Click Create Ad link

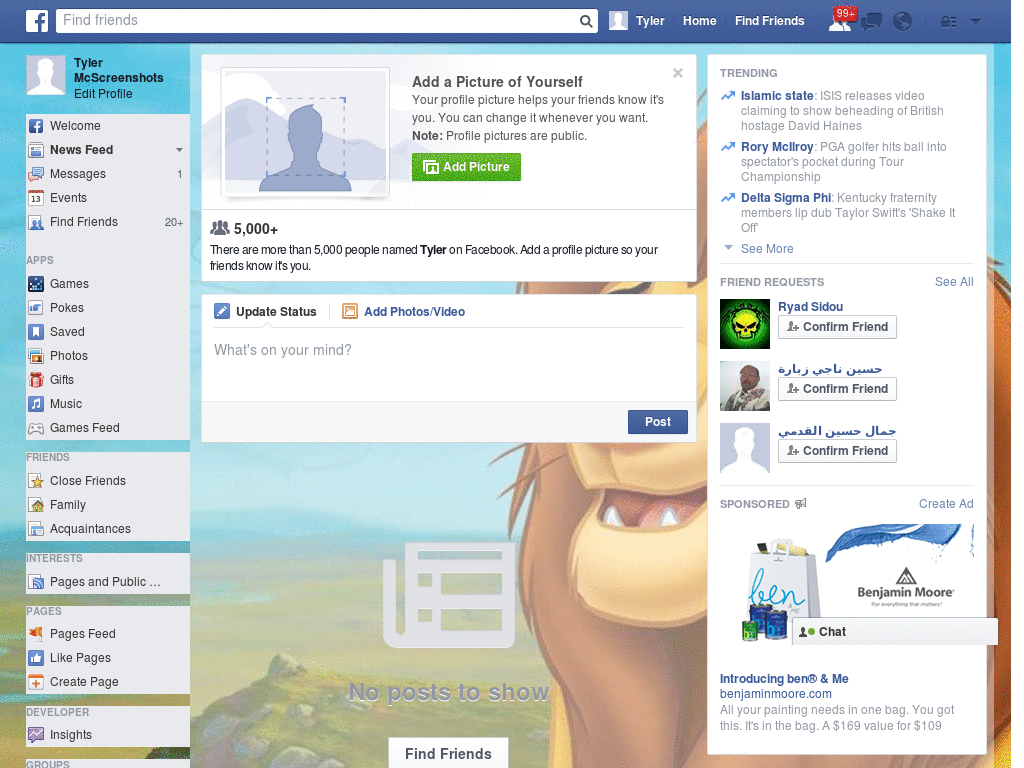point(946,504)
